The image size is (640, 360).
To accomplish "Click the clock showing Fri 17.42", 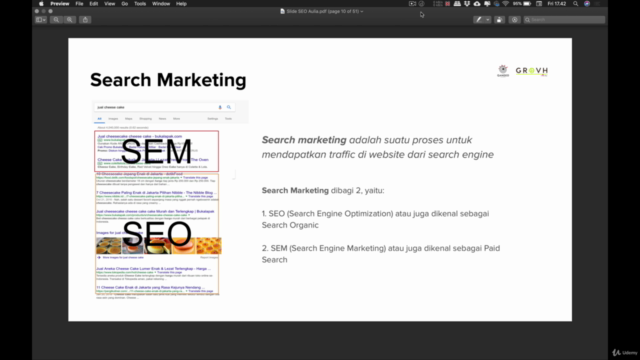I will 557,4.
